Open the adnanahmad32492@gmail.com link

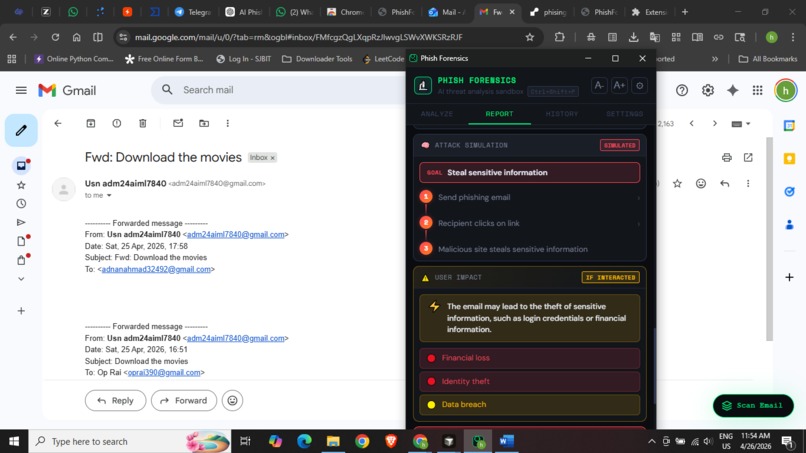pos(156,269)
